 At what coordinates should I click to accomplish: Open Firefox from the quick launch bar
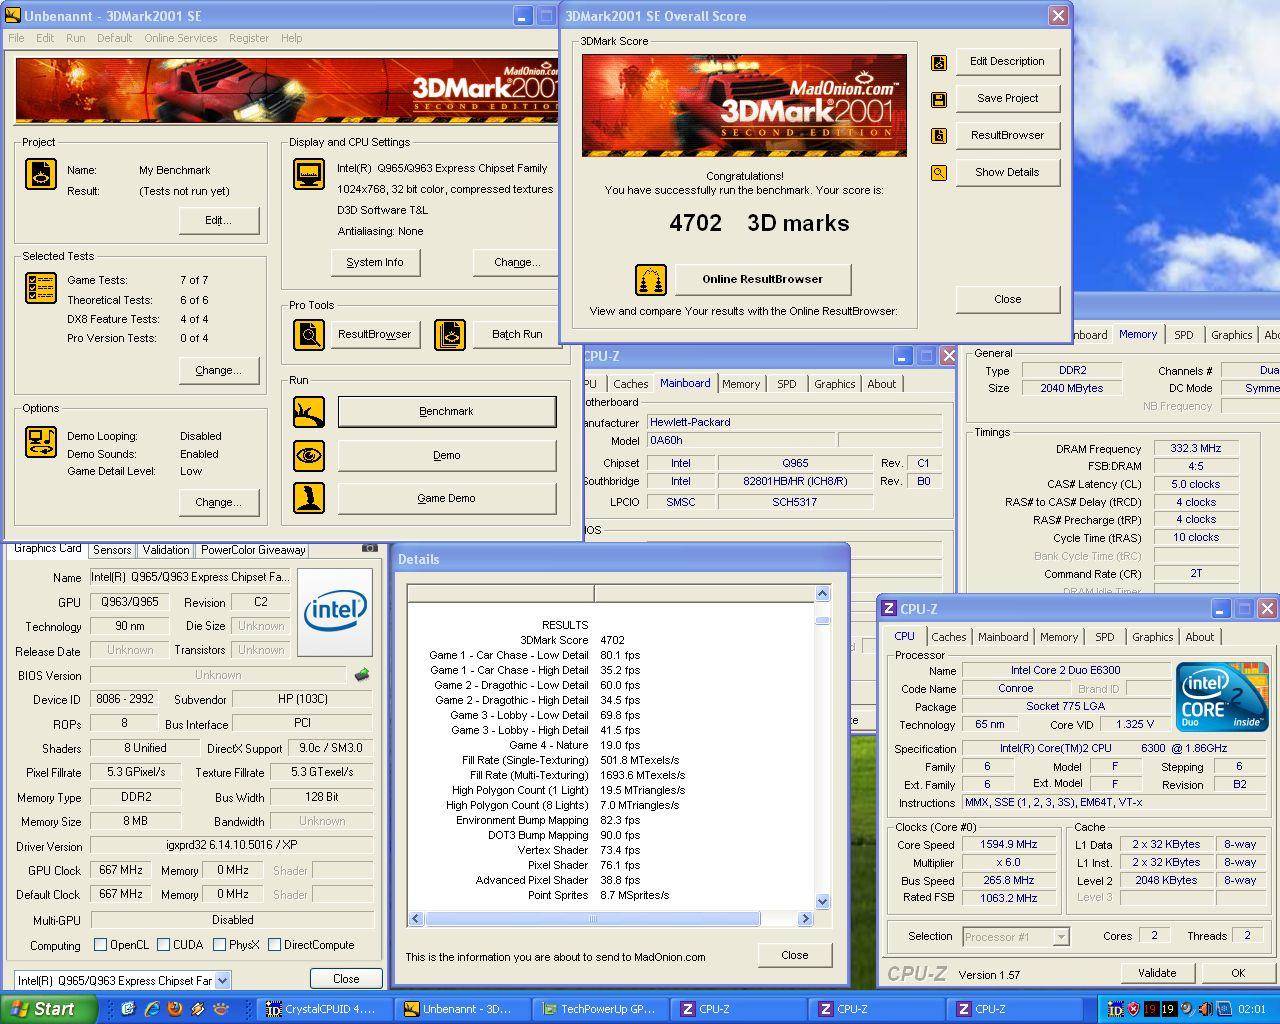pos(175,1009)
